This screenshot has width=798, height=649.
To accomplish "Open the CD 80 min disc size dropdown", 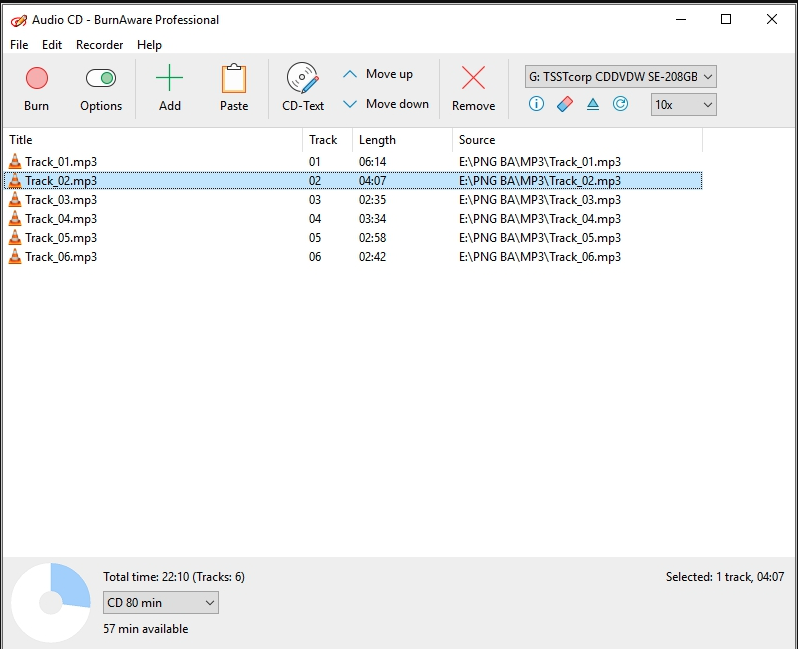I will [x=161, y=603].
